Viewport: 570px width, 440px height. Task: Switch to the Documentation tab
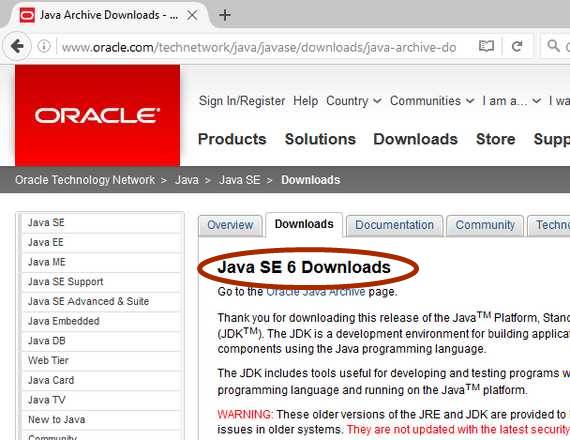394,225
